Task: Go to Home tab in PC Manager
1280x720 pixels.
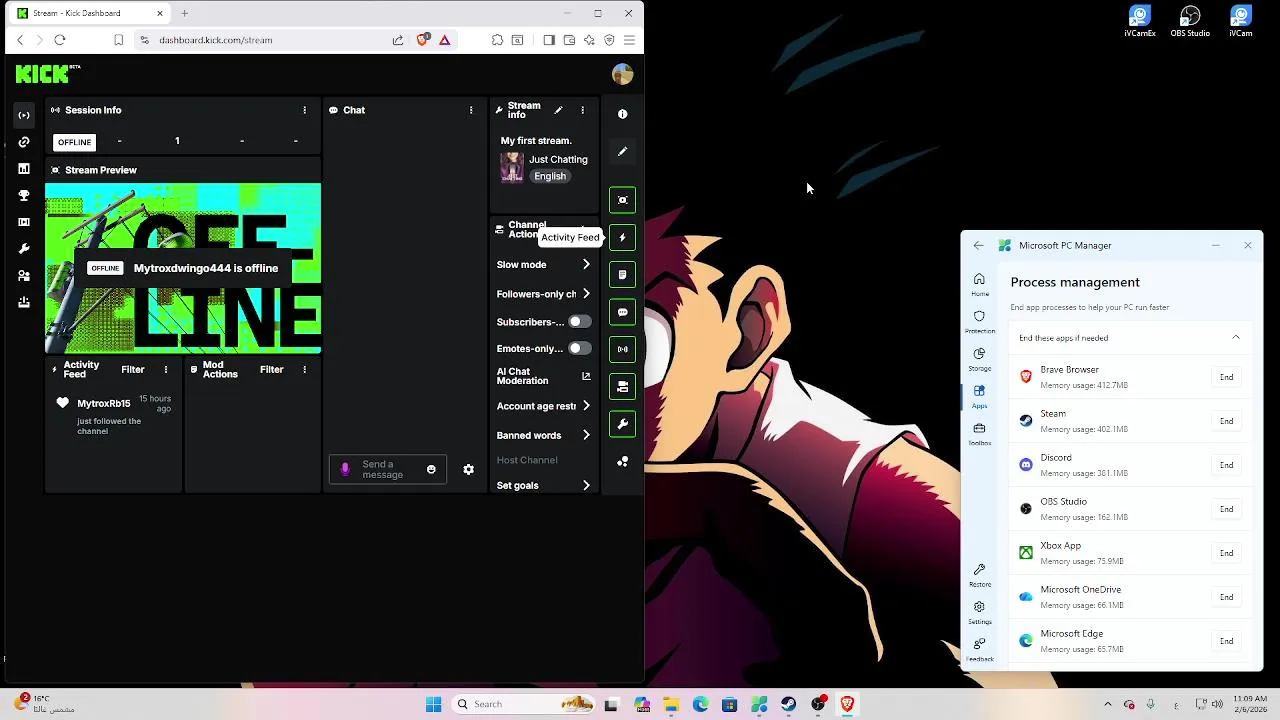Action: coord(979,284)
